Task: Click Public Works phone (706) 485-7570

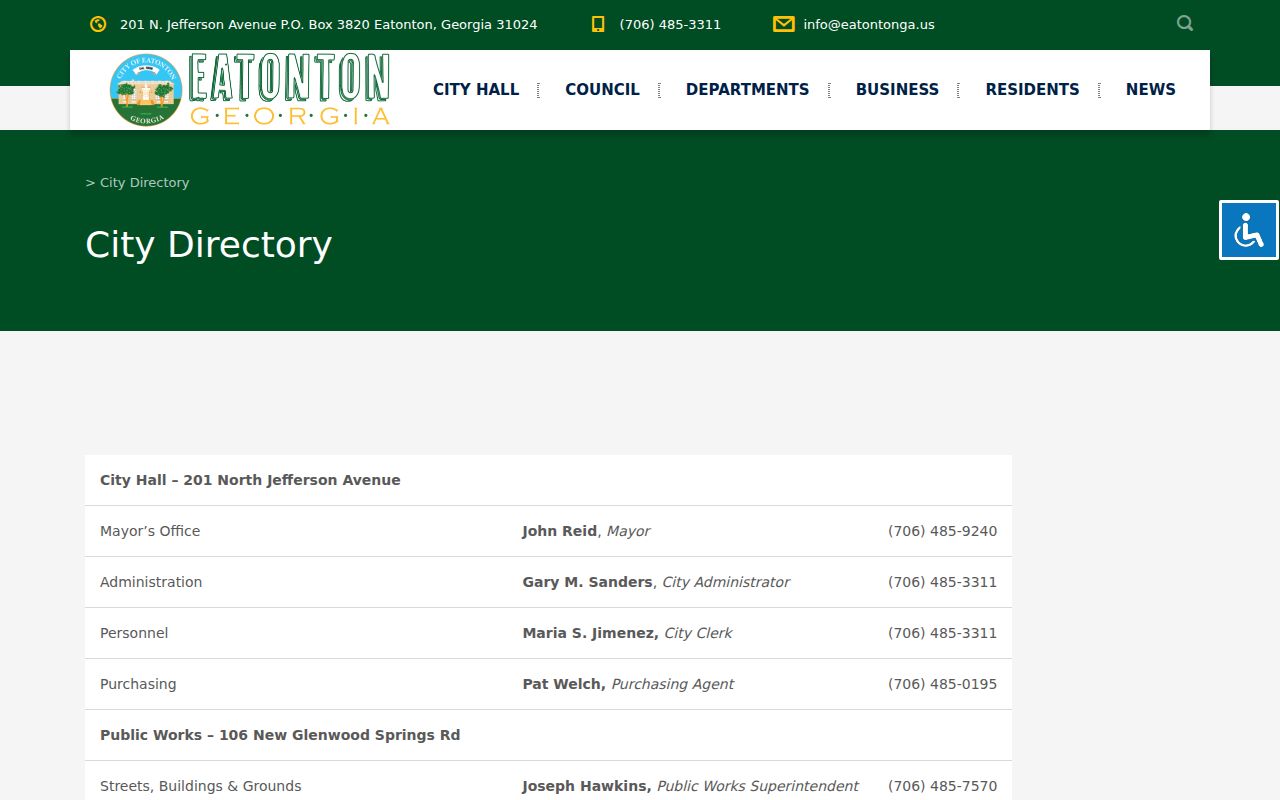Action: click(x=942, y=786)
